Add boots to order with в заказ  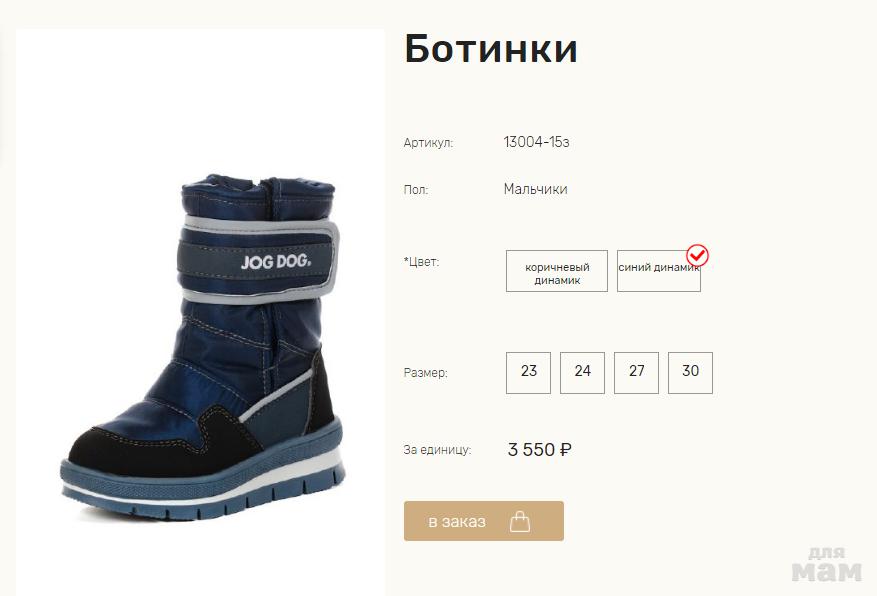[484, 521]
